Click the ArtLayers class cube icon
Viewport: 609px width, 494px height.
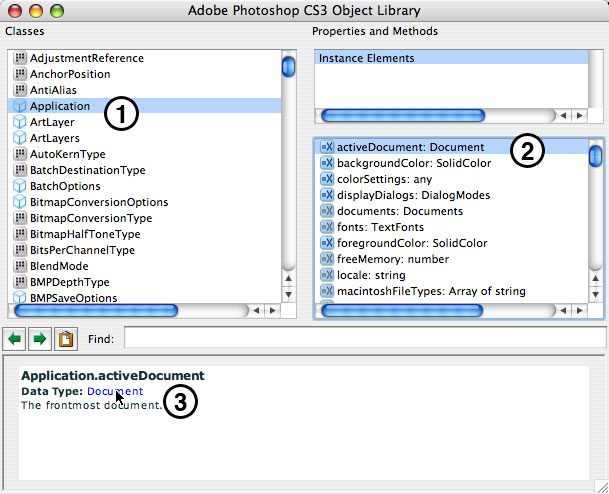click(x=20, y=138)
